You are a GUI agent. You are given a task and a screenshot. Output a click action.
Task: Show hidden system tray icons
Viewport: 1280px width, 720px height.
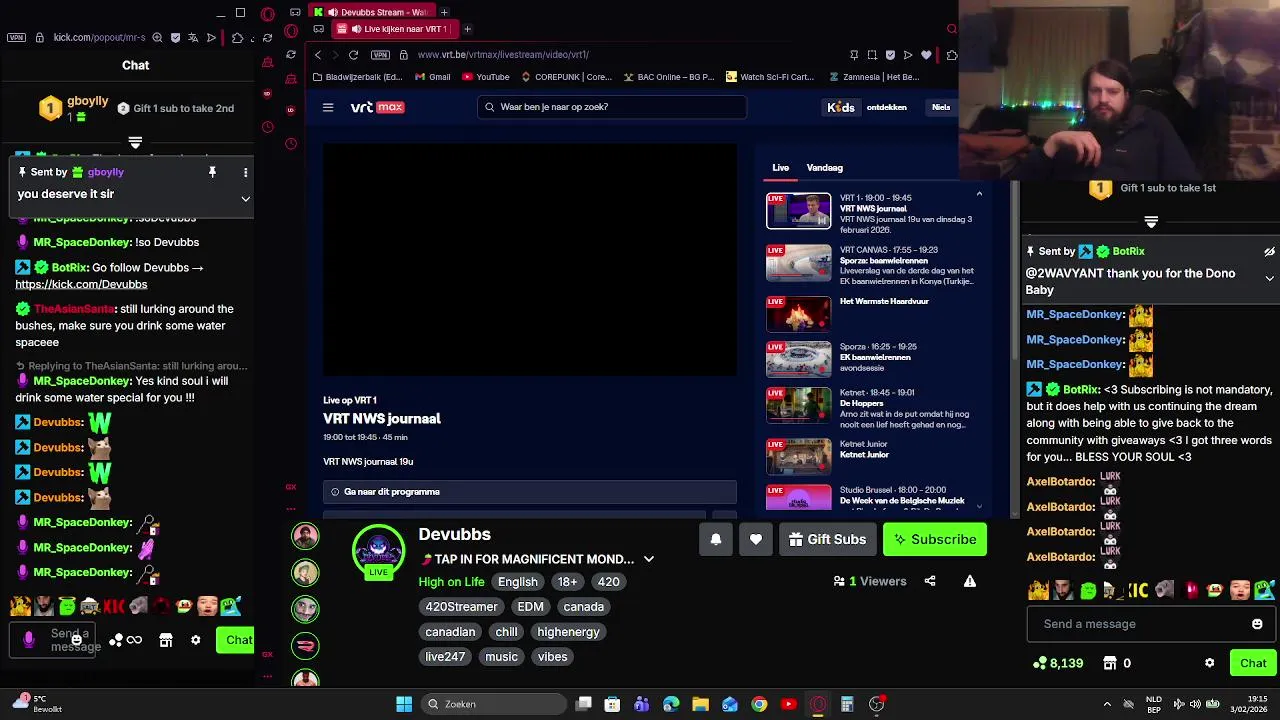(x=1107, y=704)
